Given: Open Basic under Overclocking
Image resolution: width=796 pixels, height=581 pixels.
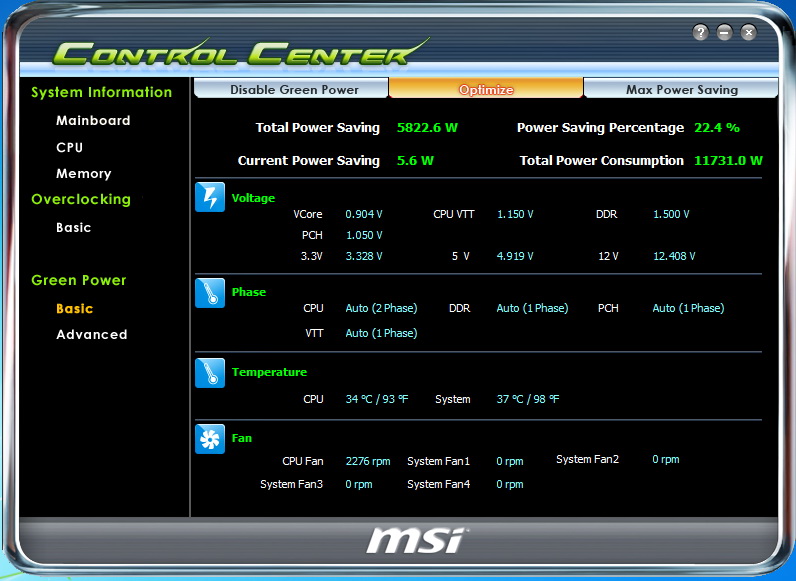Looking at the screenshot, I should pyautogui.click(x=73, y=227).
